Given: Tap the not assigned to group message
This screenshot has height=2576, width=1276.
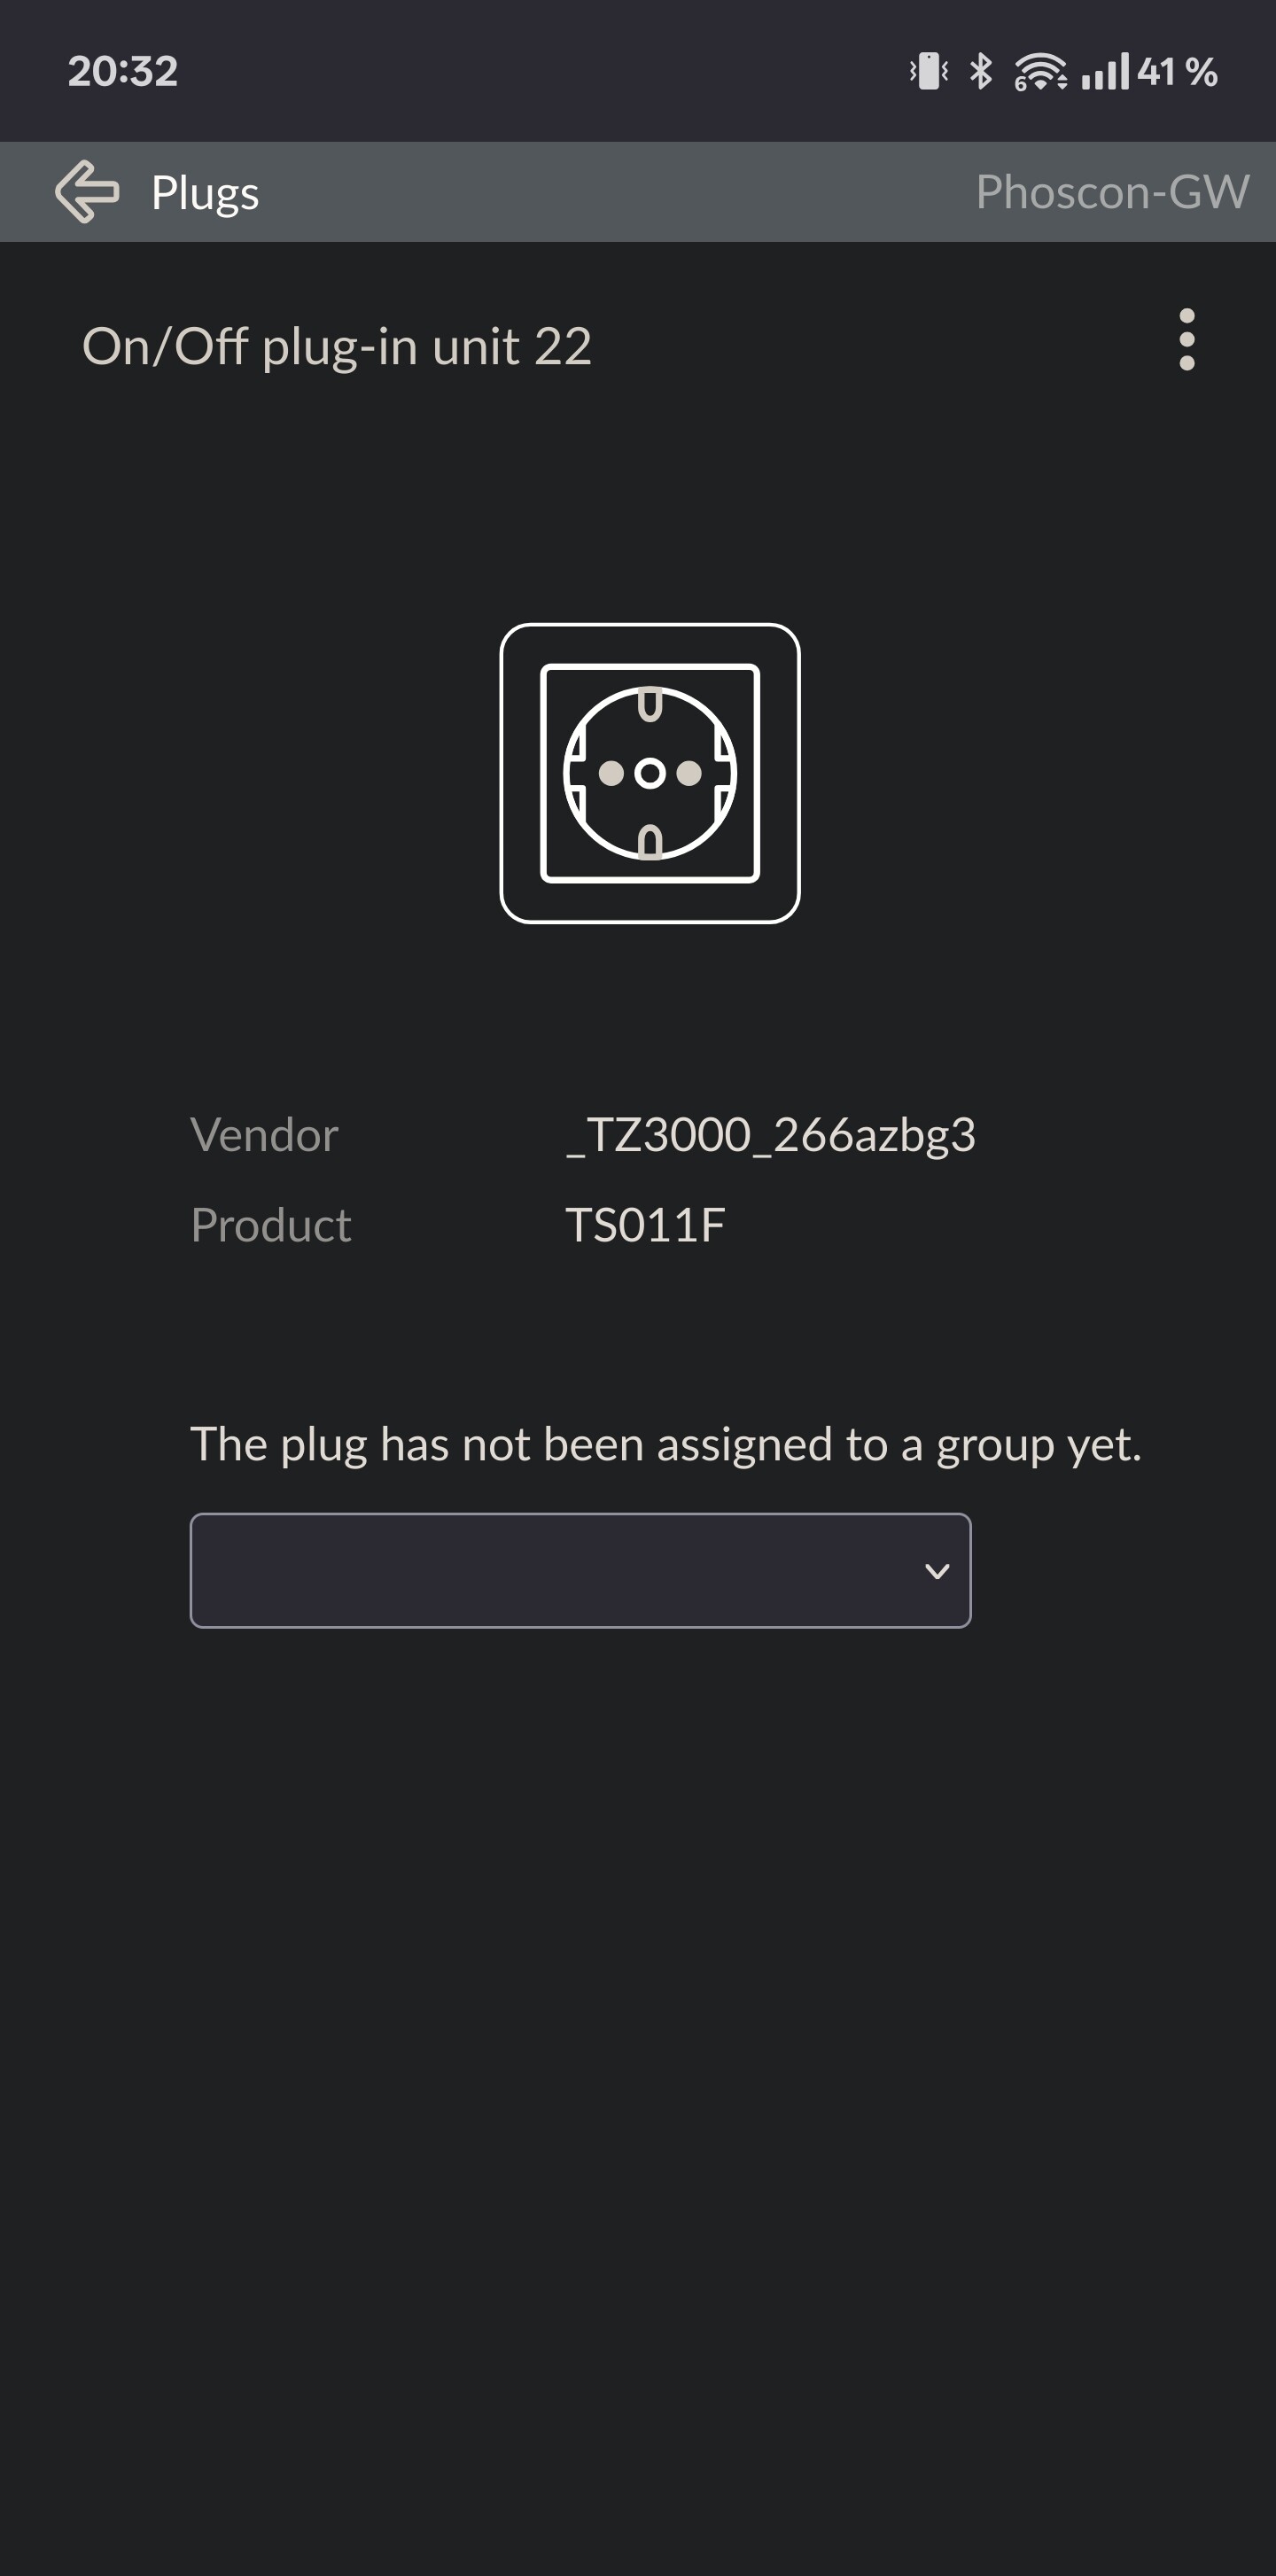Looking at the screenshot, I should pos(666,1445).
